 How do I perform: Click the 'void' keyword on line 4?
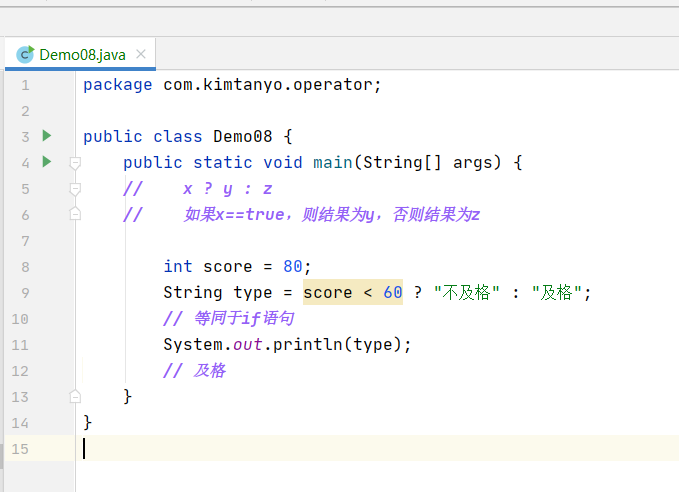click(x=283, y=163)
